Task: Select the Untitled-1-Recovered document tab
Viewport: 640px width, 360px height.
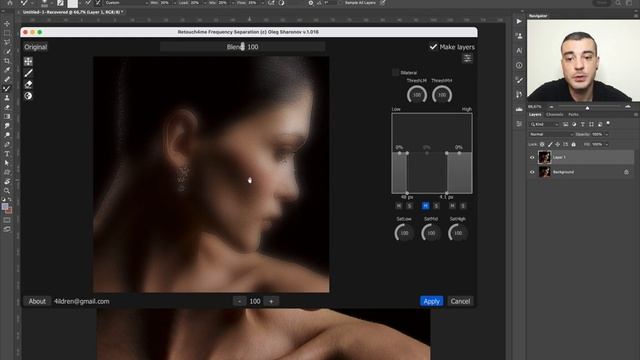Action: [x=73, y=12]
